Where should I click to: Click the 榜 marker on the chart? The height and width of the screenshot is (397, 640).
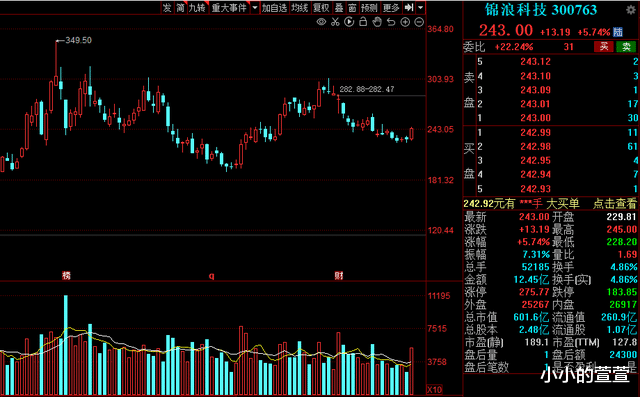[x=66, y=275]
